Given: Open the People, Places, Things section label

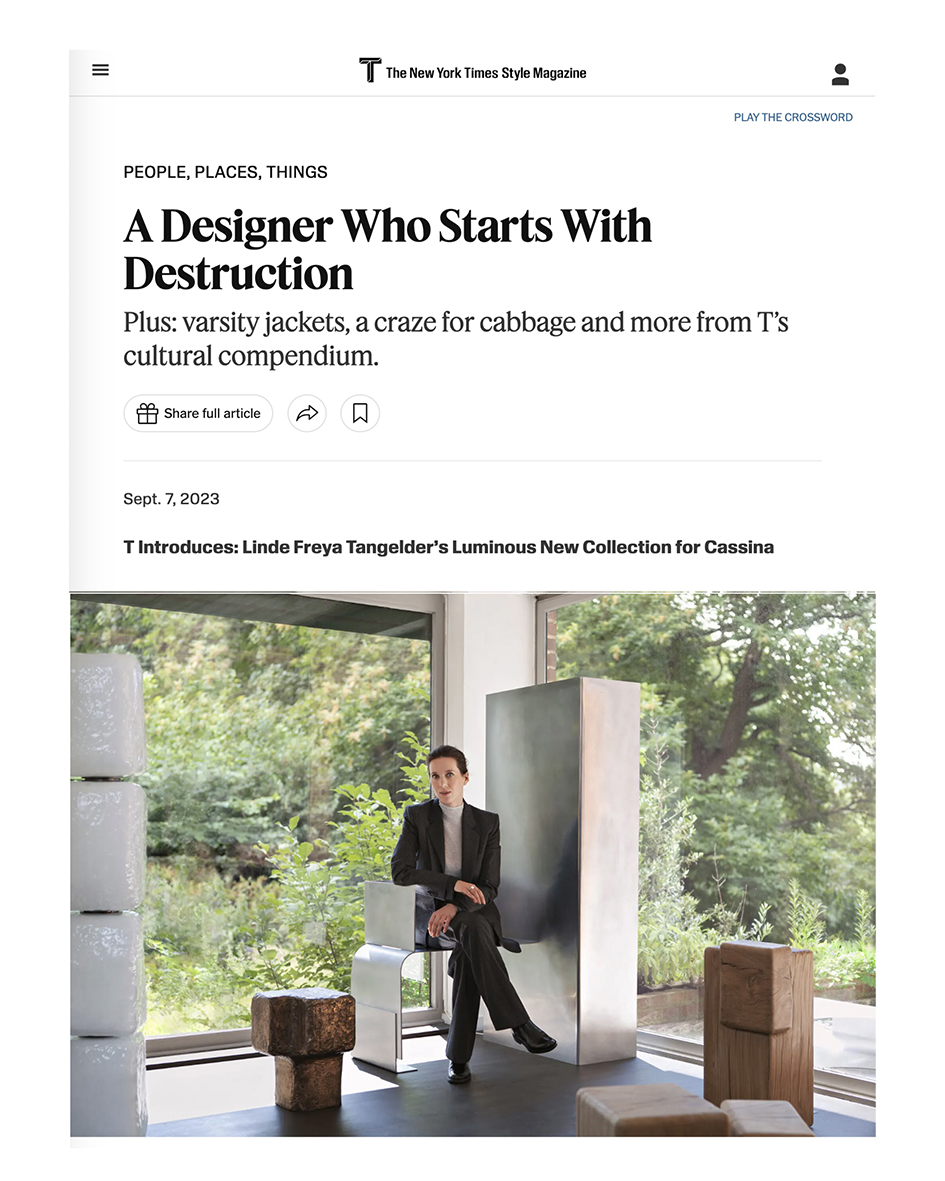Looking at the screenshot, I should (225, 172).
